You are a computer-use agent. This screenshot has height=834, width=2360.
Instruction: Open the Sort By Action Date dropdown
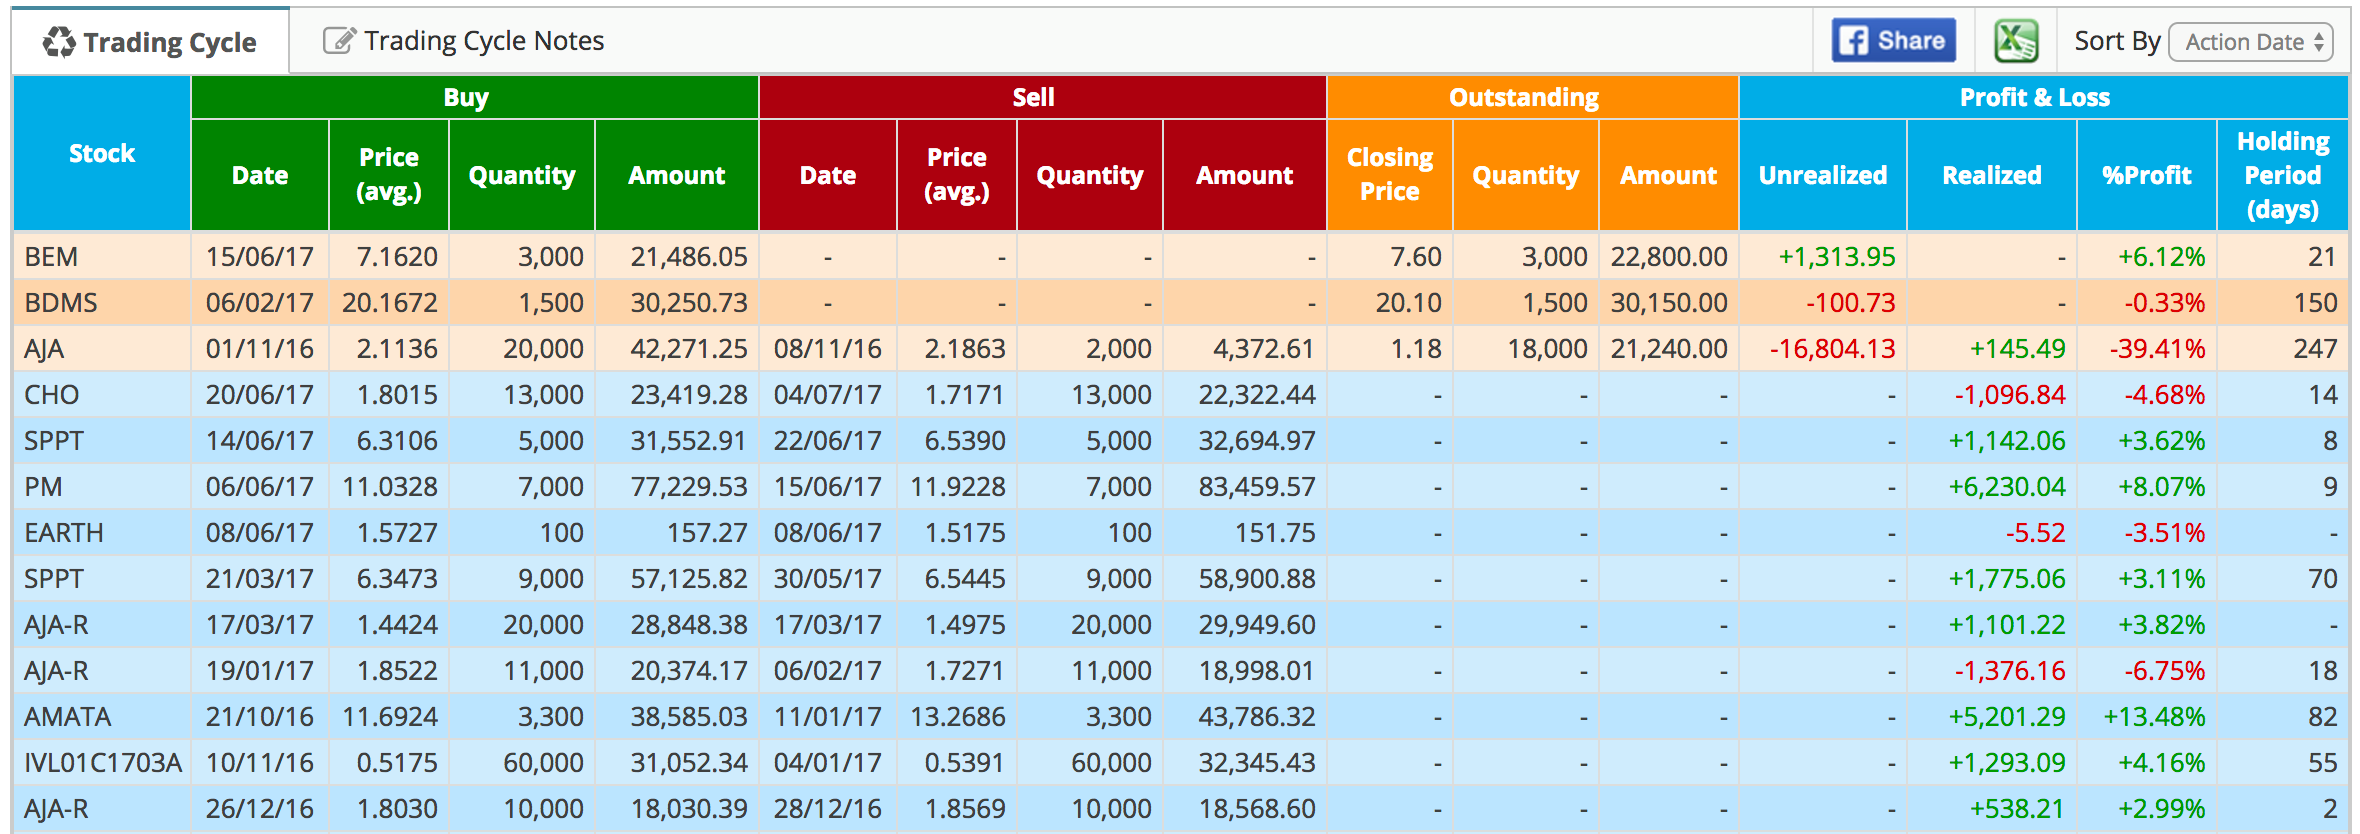point(2250,42)
